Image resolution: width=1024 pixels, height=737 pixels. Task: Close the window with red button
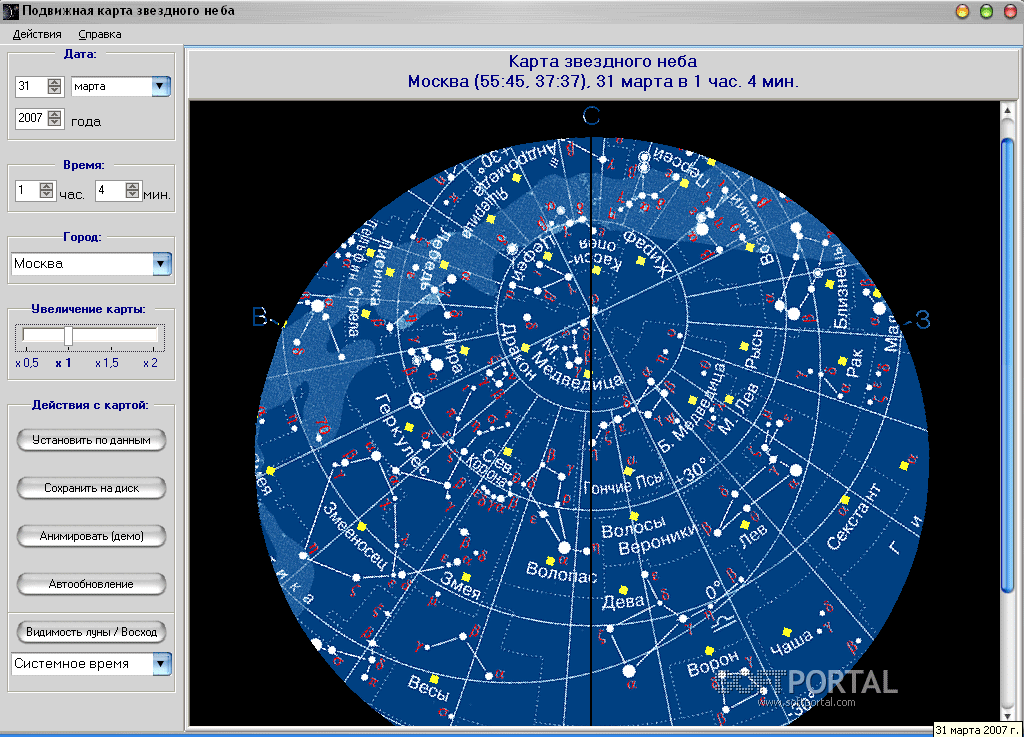tap(1010, 11)
